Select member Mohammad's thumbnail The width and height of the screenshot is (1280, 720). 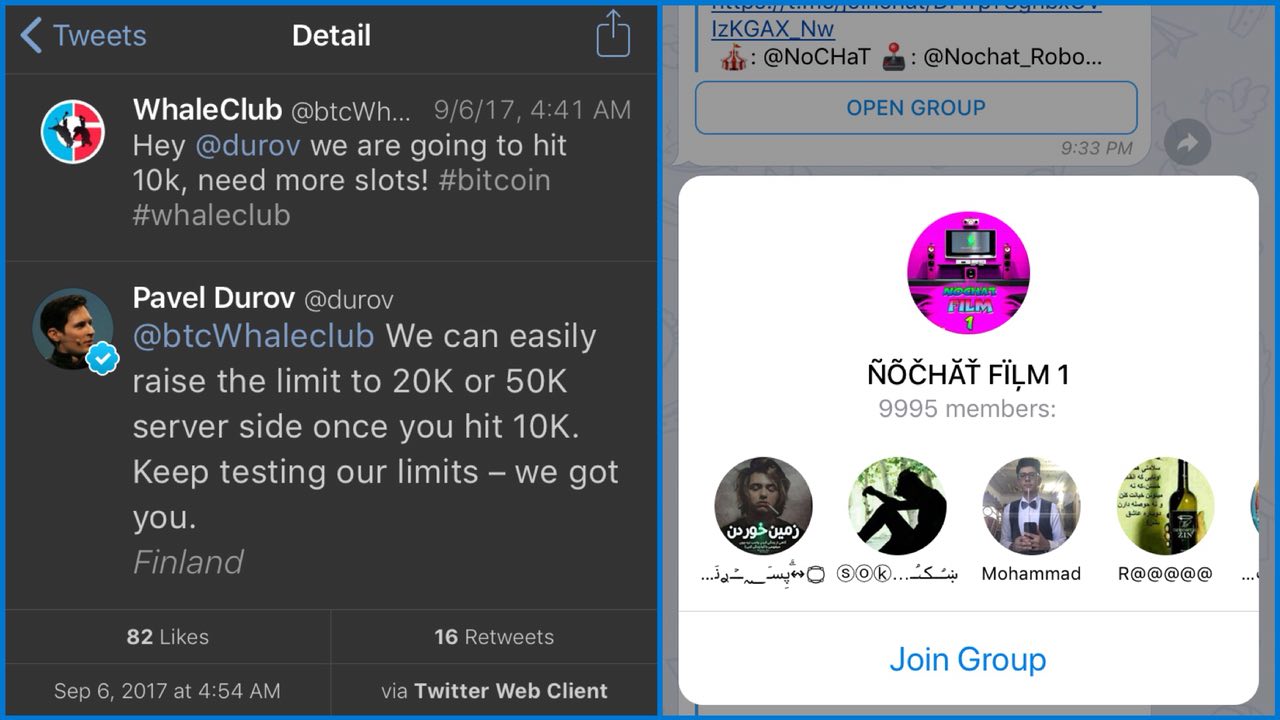coord(1031,506)
